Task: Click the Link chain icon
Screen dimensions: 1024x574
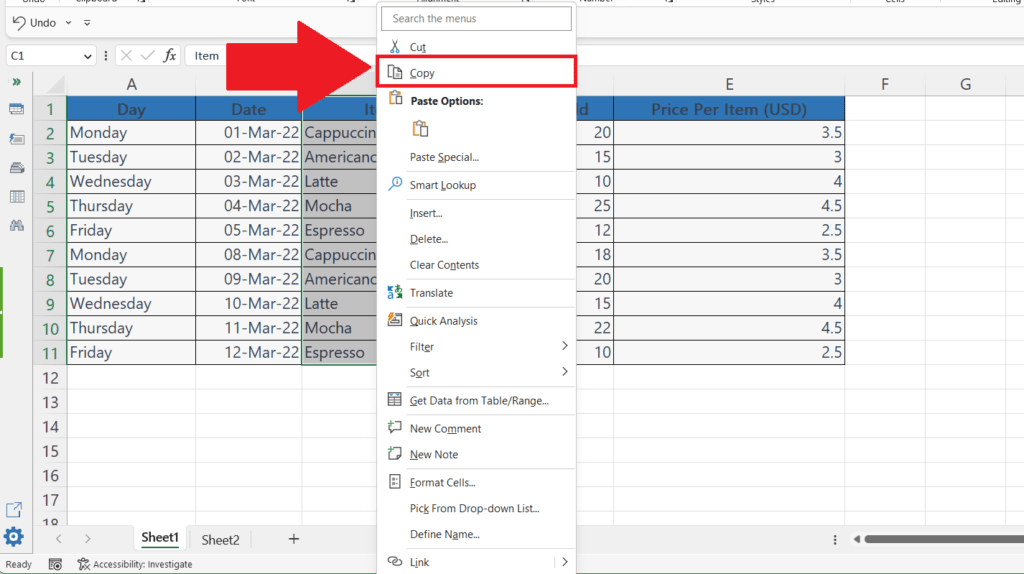Action: [x=394, y=561]
